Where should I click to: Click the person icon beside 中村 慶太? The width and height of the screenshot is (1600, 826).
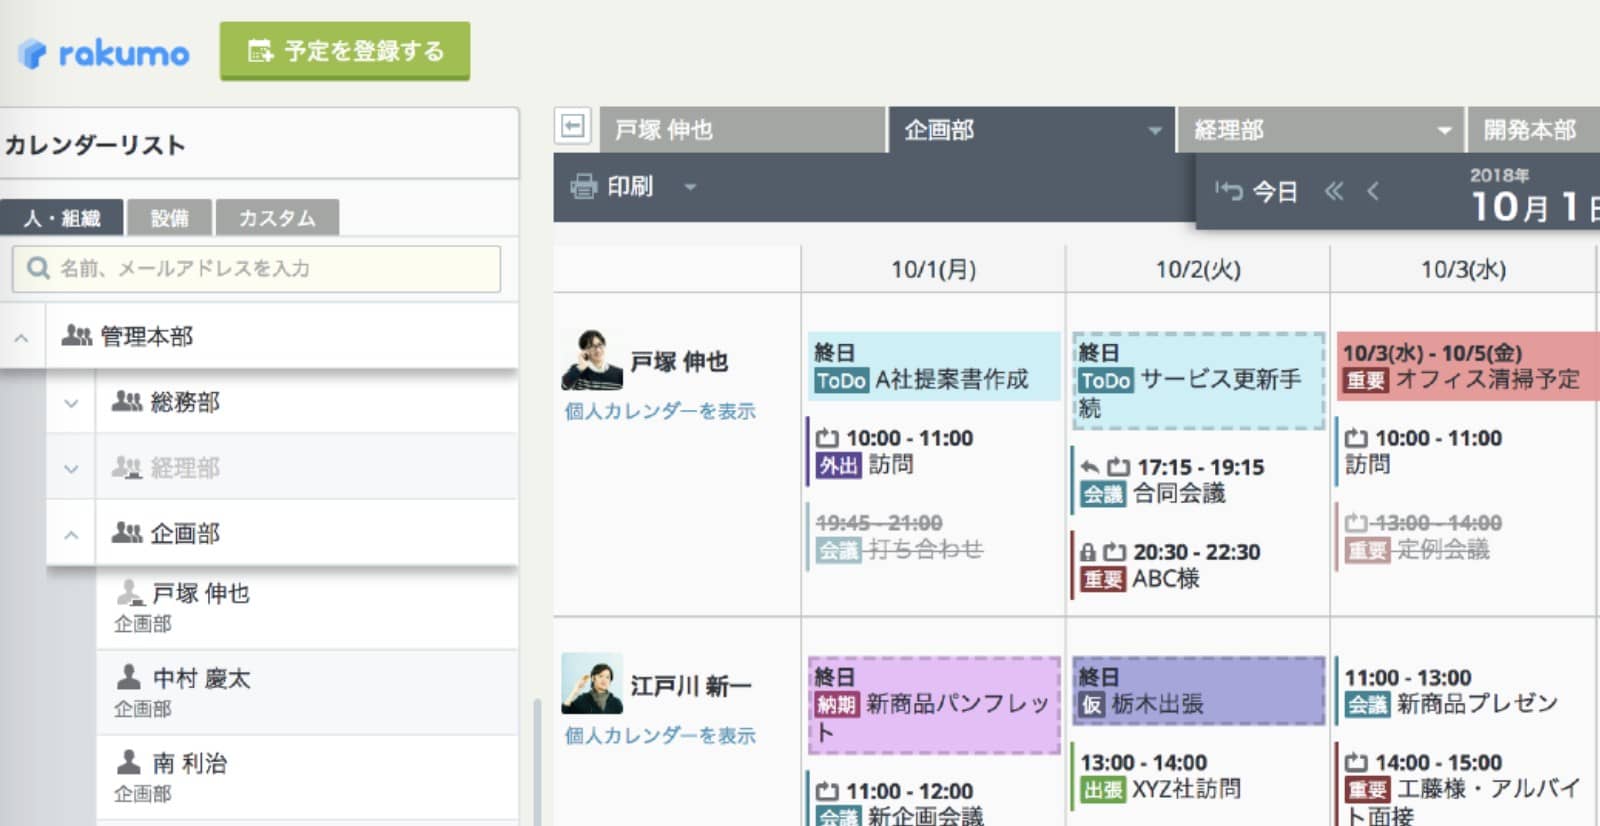(x=129, y=678)
